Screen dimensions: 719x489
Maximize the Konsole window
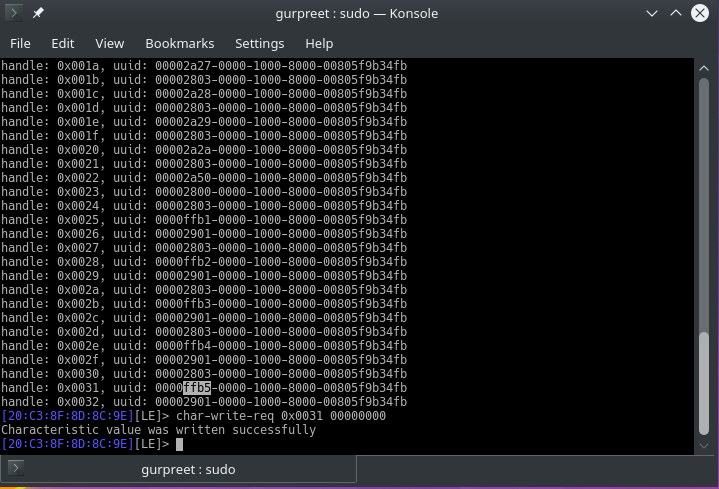point(676,14)
